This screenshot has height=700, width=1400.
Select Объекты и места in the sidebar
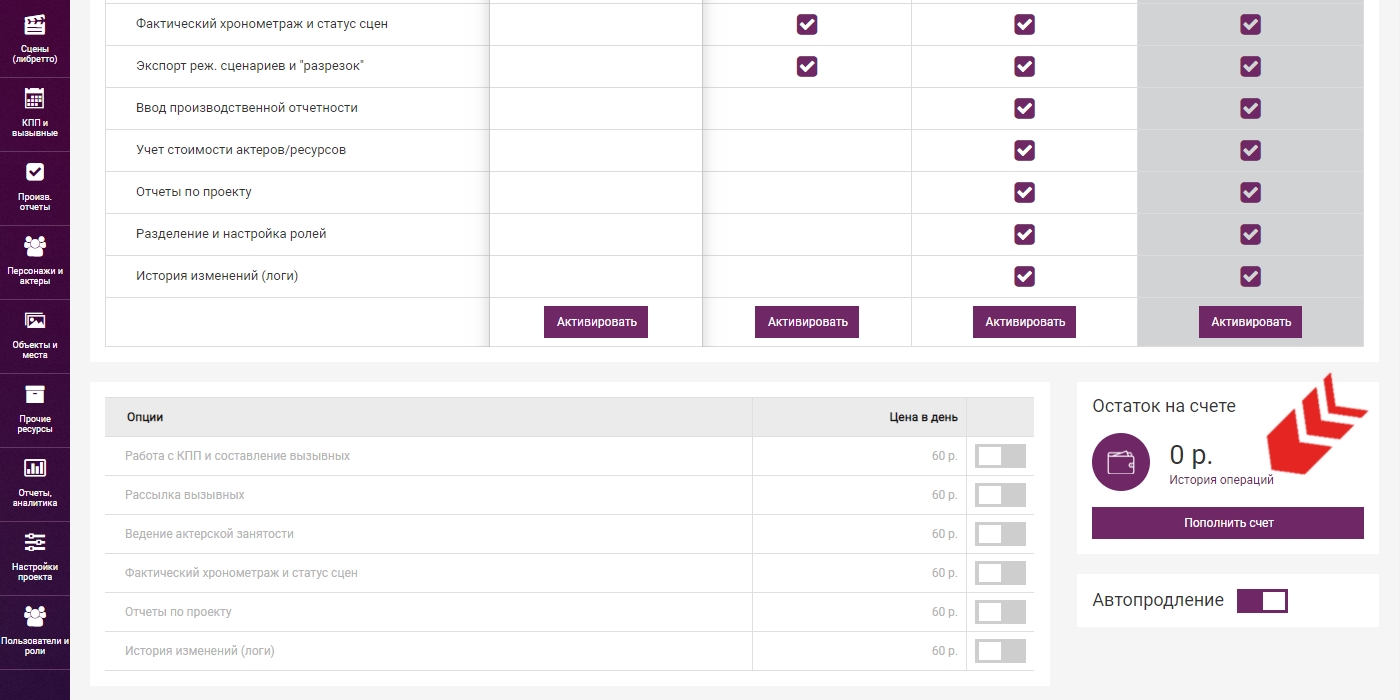[35, 336]
